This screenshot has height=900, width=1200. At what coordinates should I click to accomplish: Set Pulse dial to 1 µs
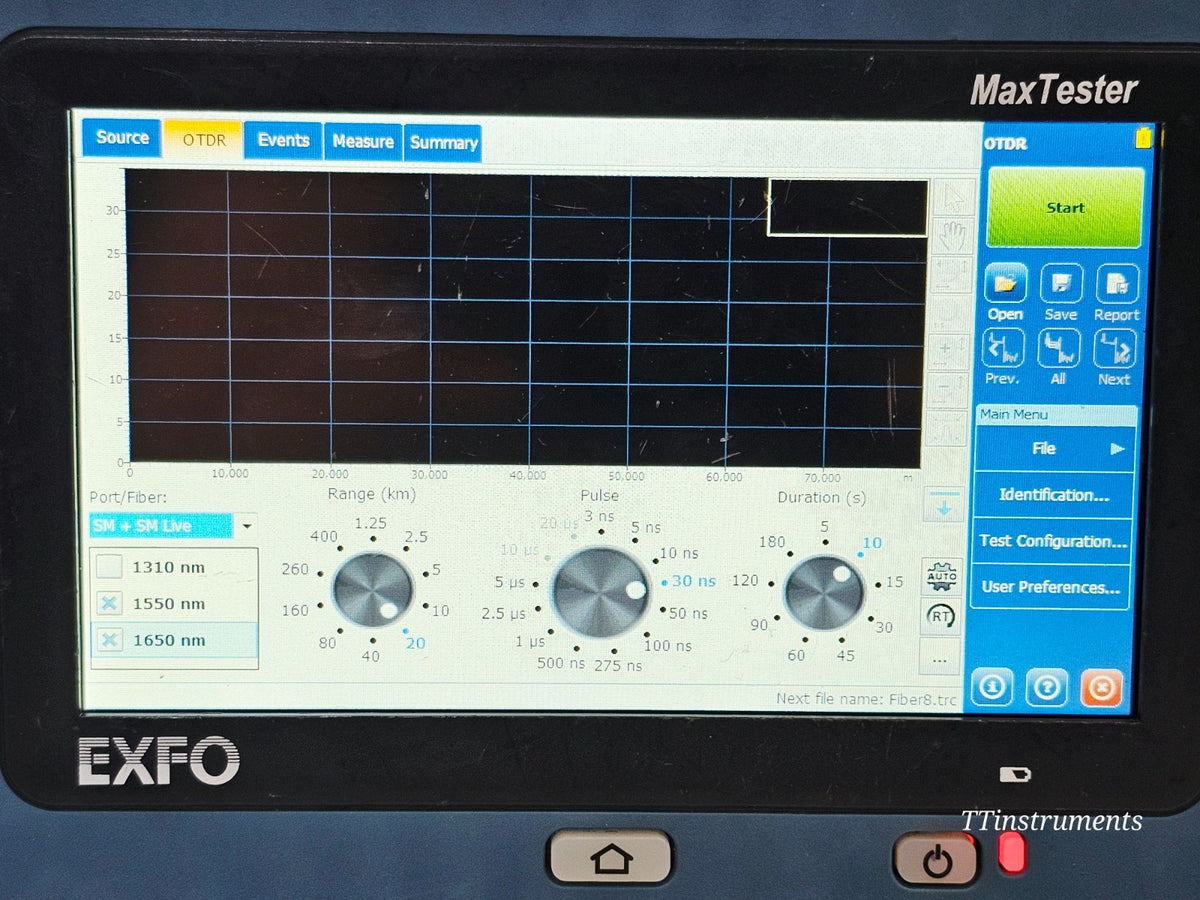click(530, 642)
